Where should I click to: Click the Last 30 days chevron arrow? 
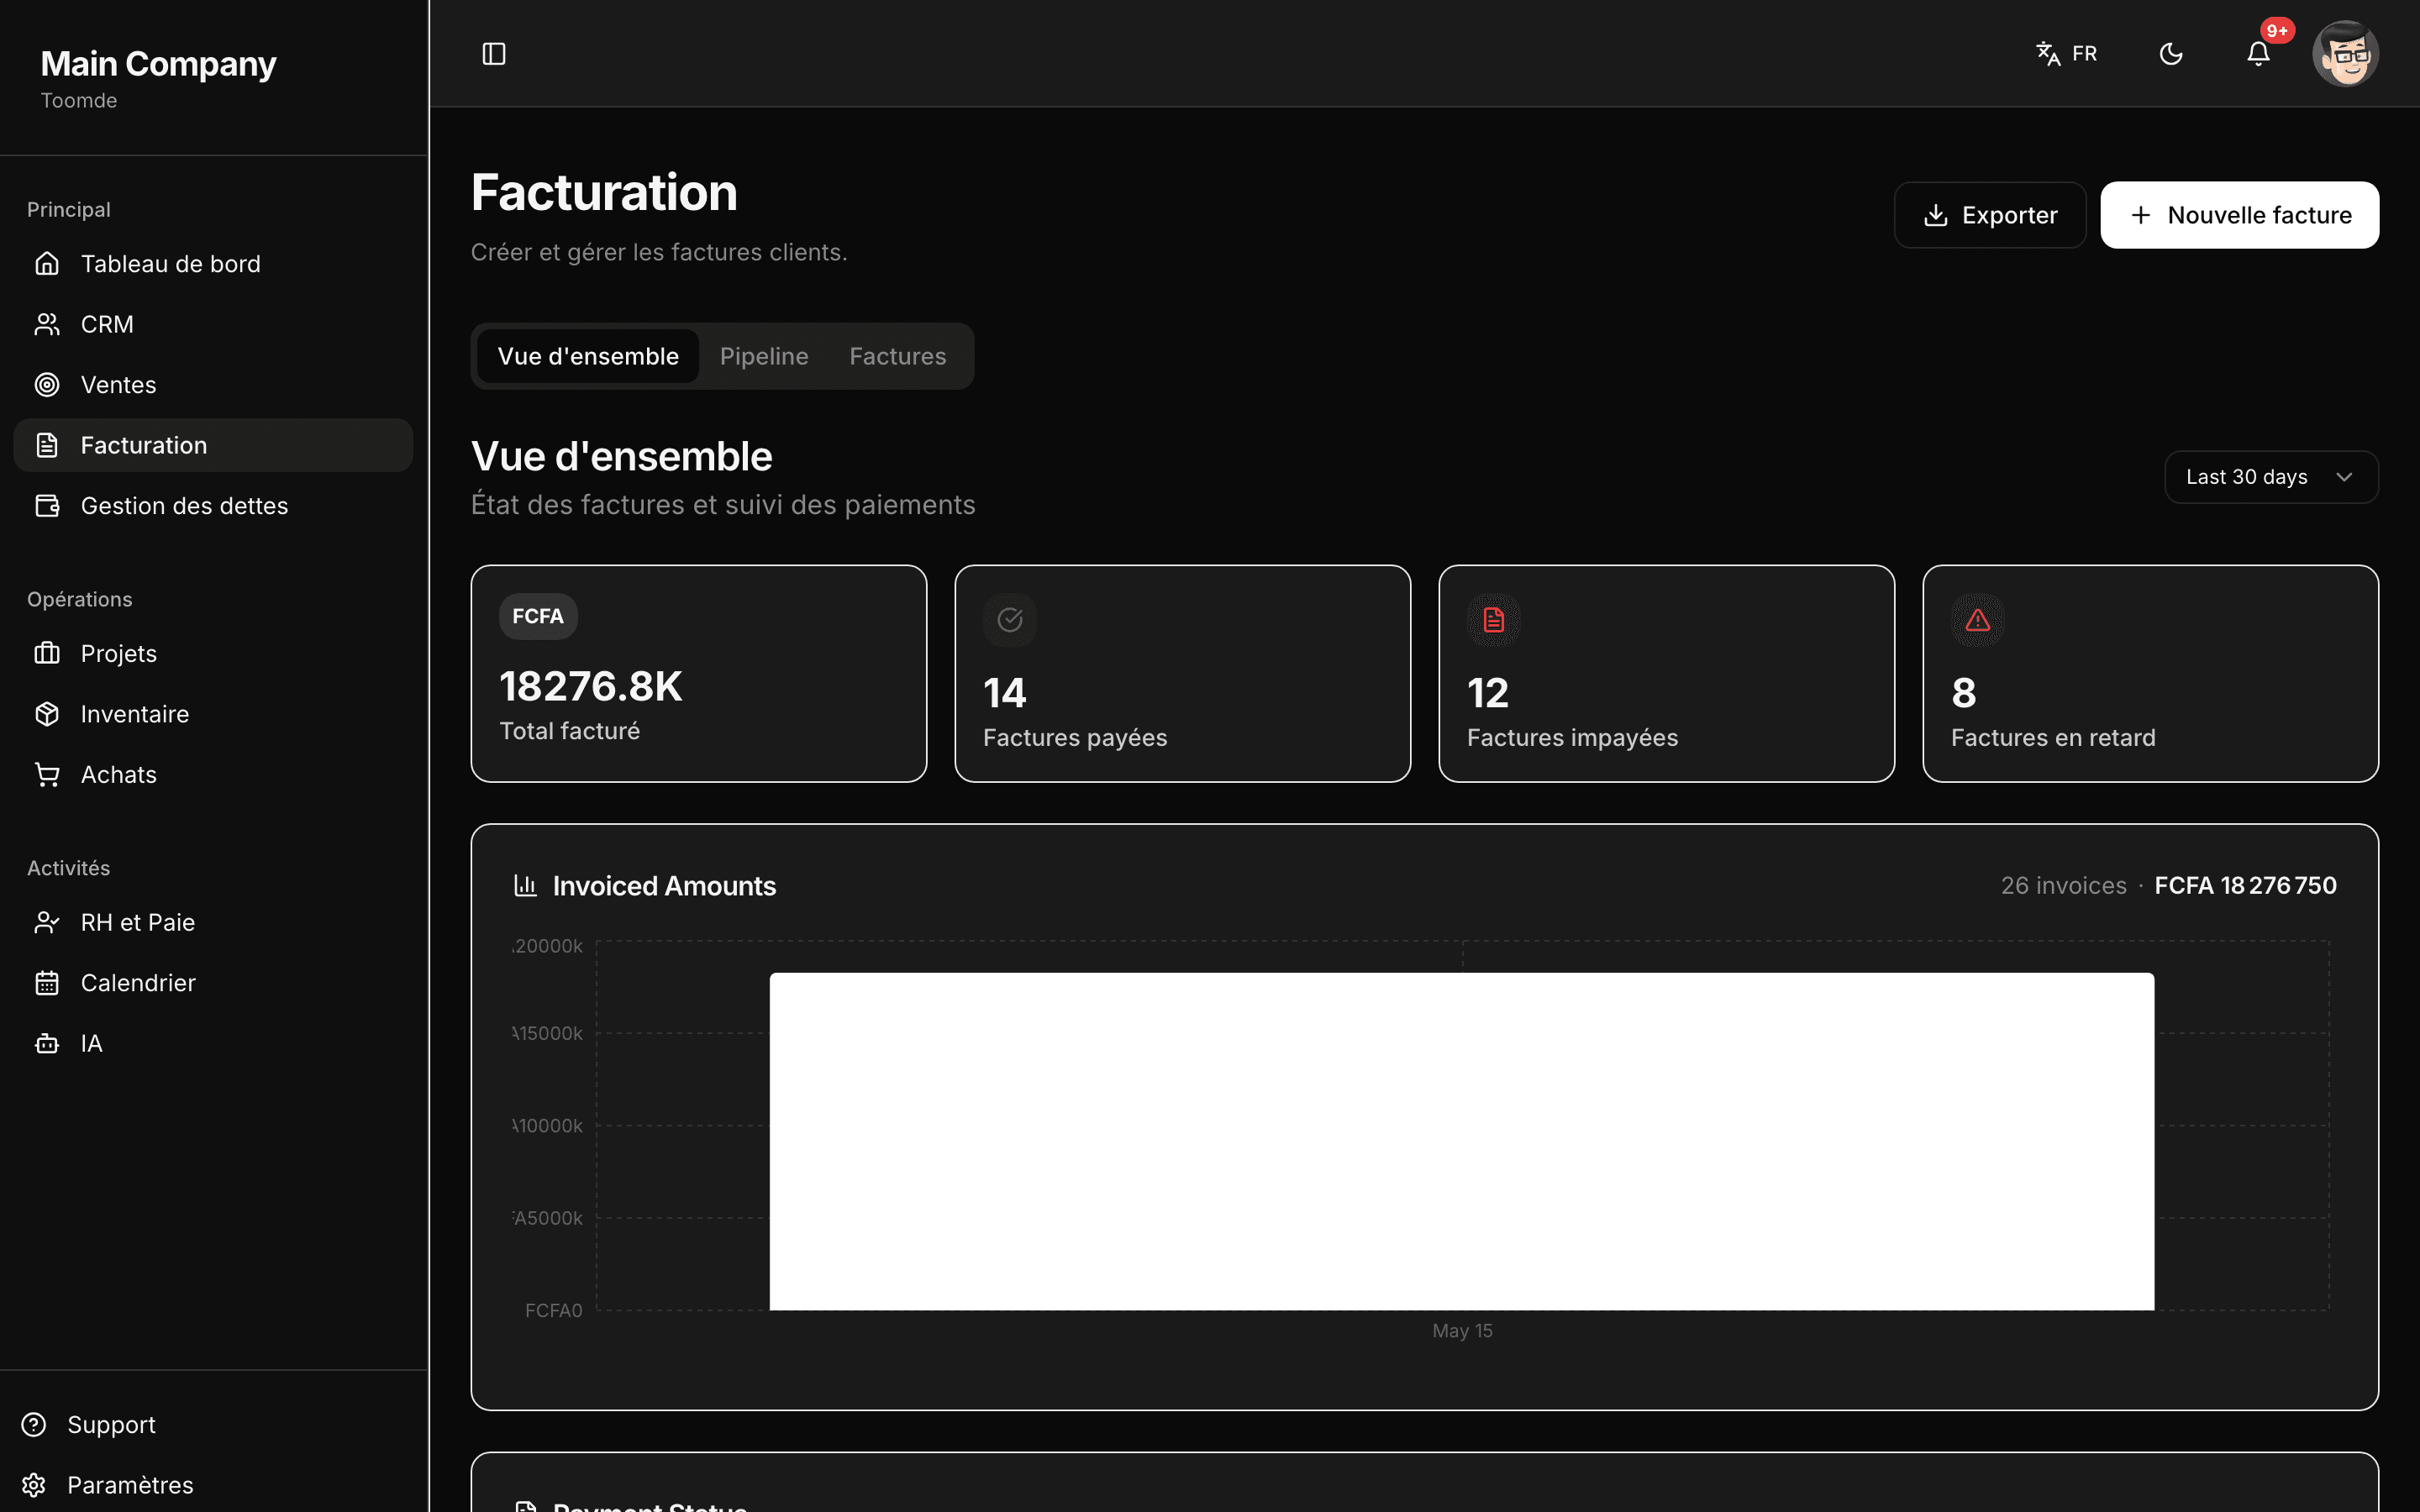[x=2344, y=477]
